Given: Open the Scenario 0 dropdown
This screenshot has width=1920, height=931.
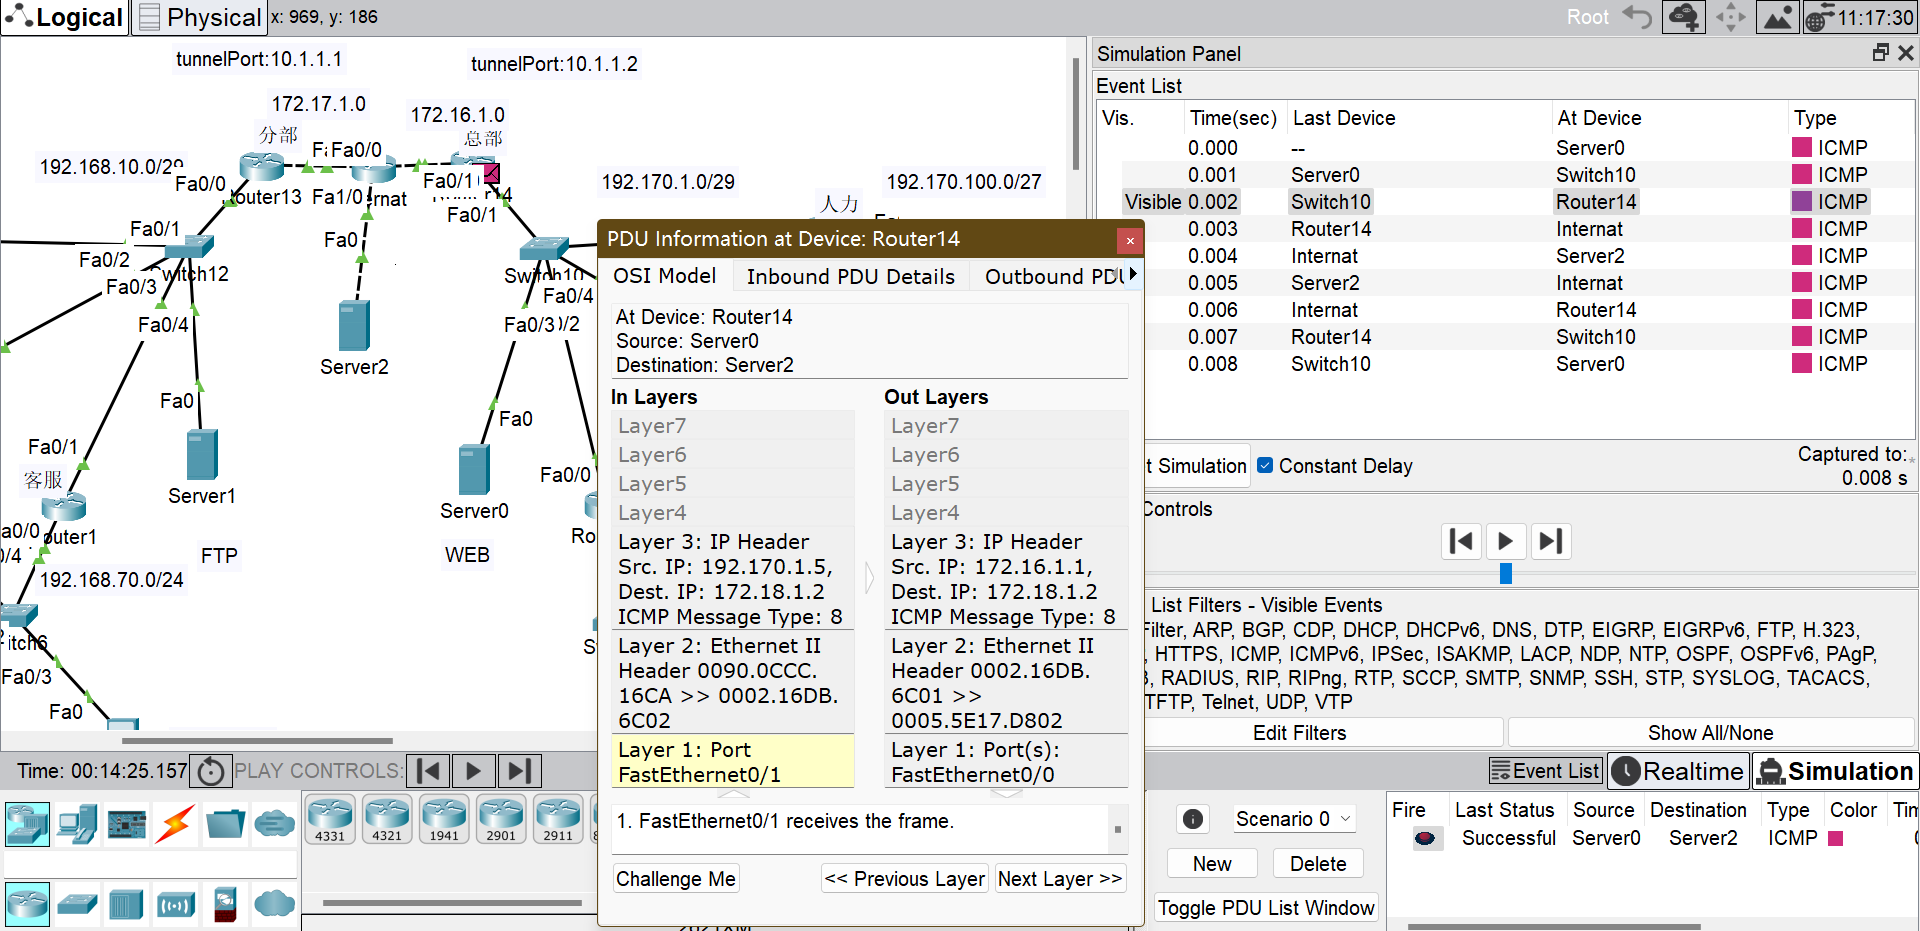Looking at the screenshot, I should (x=1293, y=819).
